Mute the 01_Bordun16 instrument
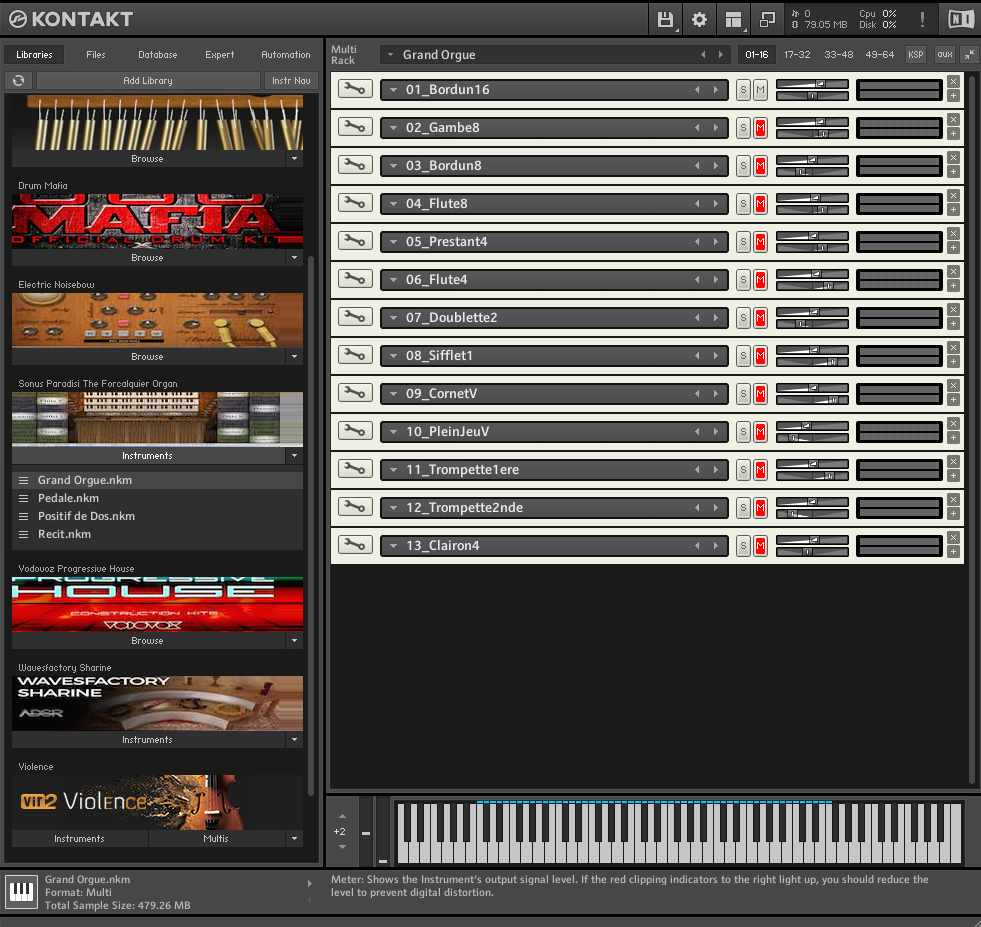The height and width of the screenshot is (927, 981). click(760, 89)
